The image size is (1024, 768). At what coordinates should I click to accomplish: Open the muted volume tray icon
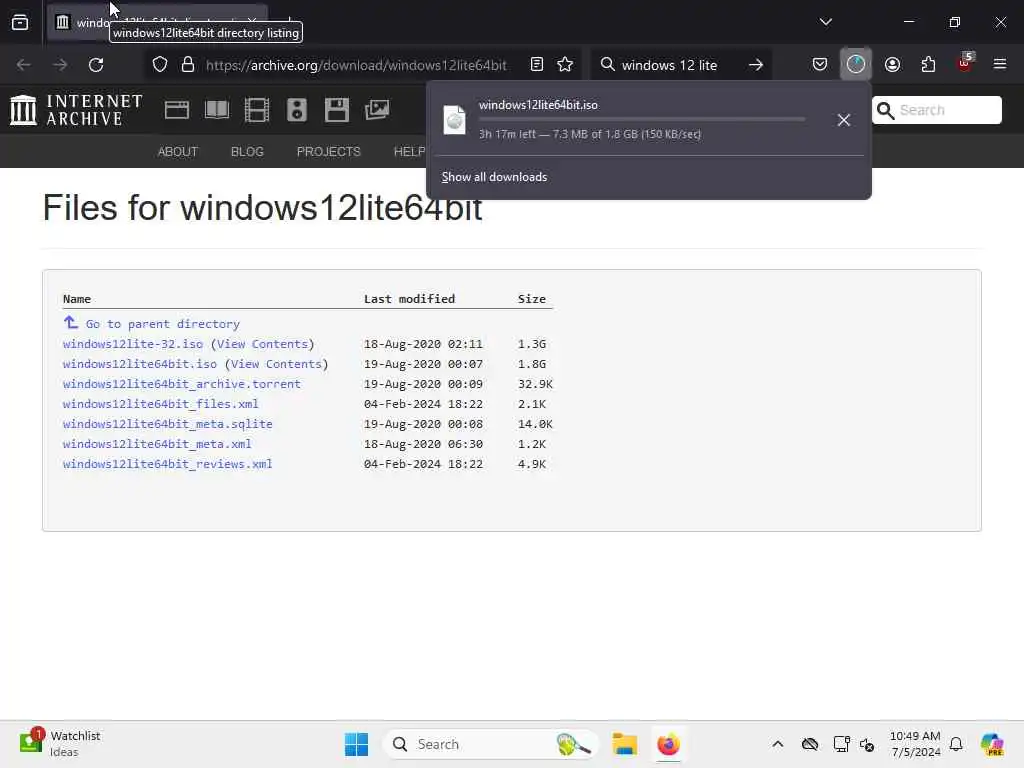tap(867, 744)
